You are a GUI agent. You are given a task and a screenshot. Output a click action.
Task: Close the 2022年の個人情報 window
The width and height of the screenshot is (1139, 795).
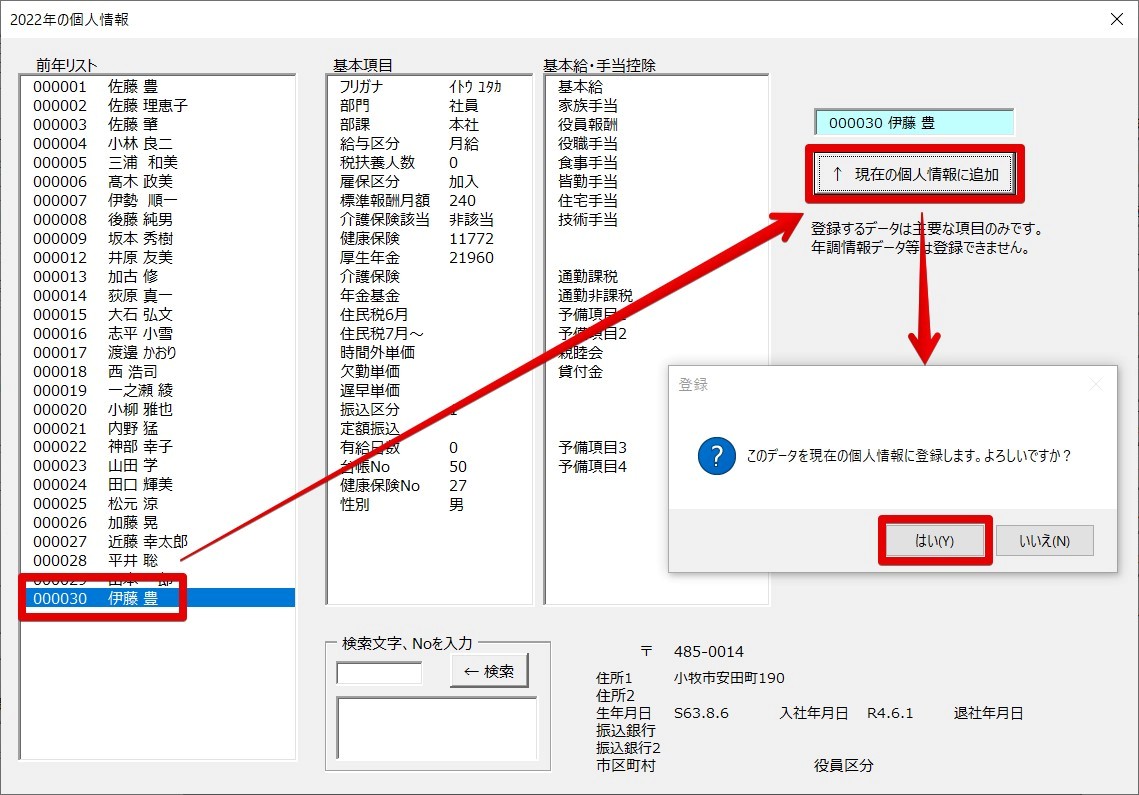coord(1116,19)
